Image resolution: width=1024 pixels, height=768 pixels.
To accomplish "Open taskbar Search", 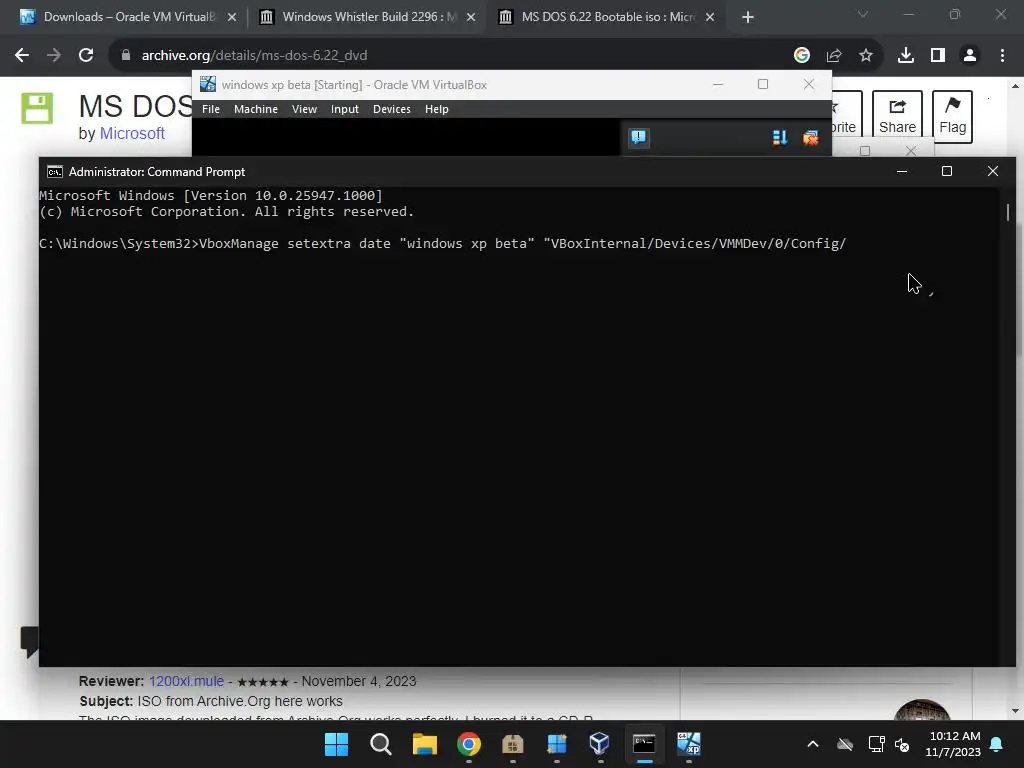I will [381, 744].
